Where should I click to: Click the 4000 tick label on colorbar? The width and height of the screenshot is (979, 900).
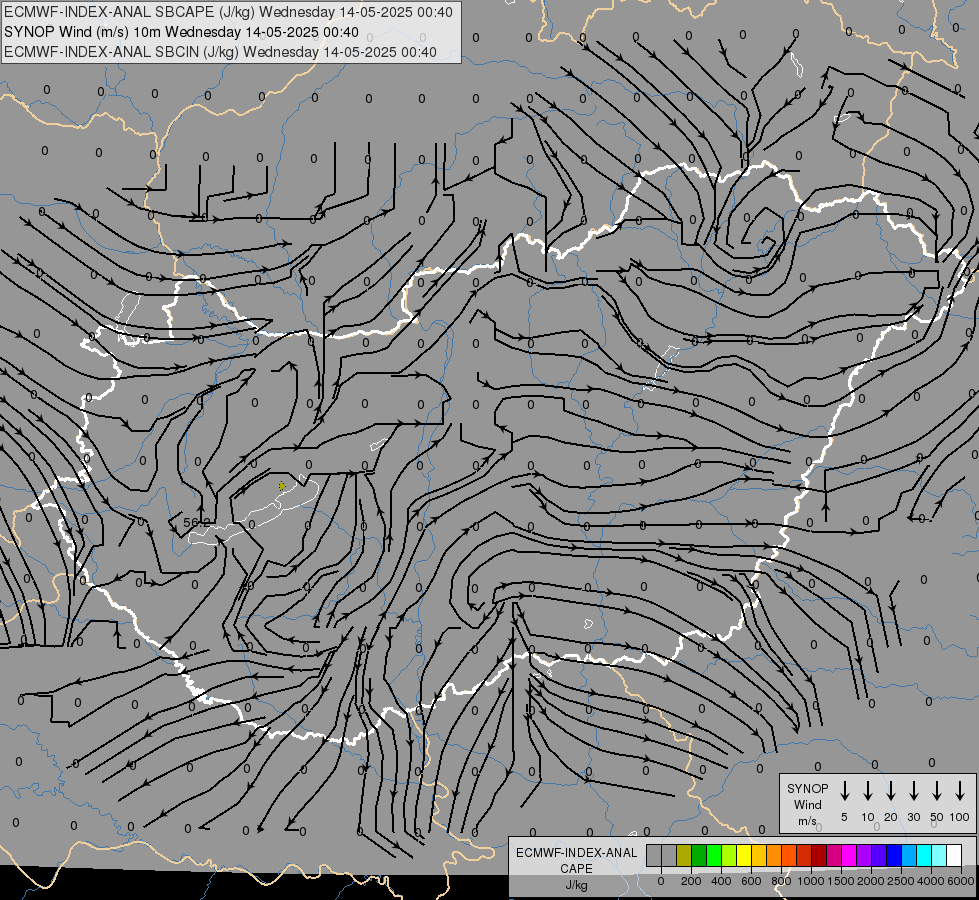pyautogui.click(x=931, y=881)
